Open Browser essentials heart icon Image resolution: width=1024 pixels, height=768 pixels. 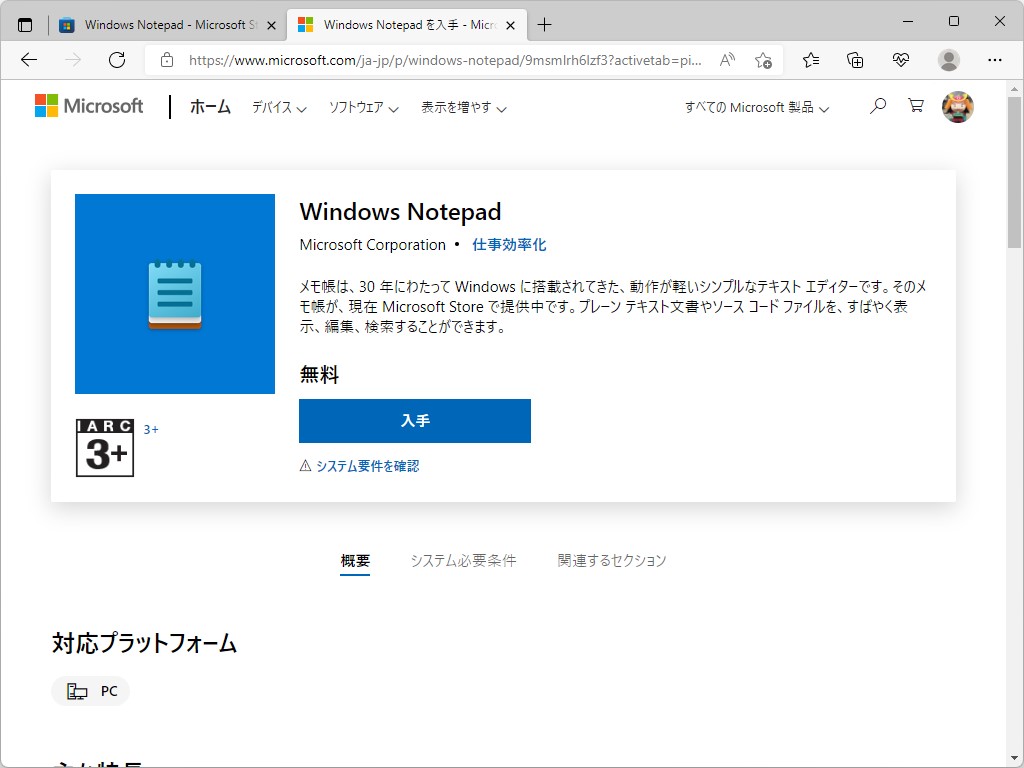[x=900, y=60]
